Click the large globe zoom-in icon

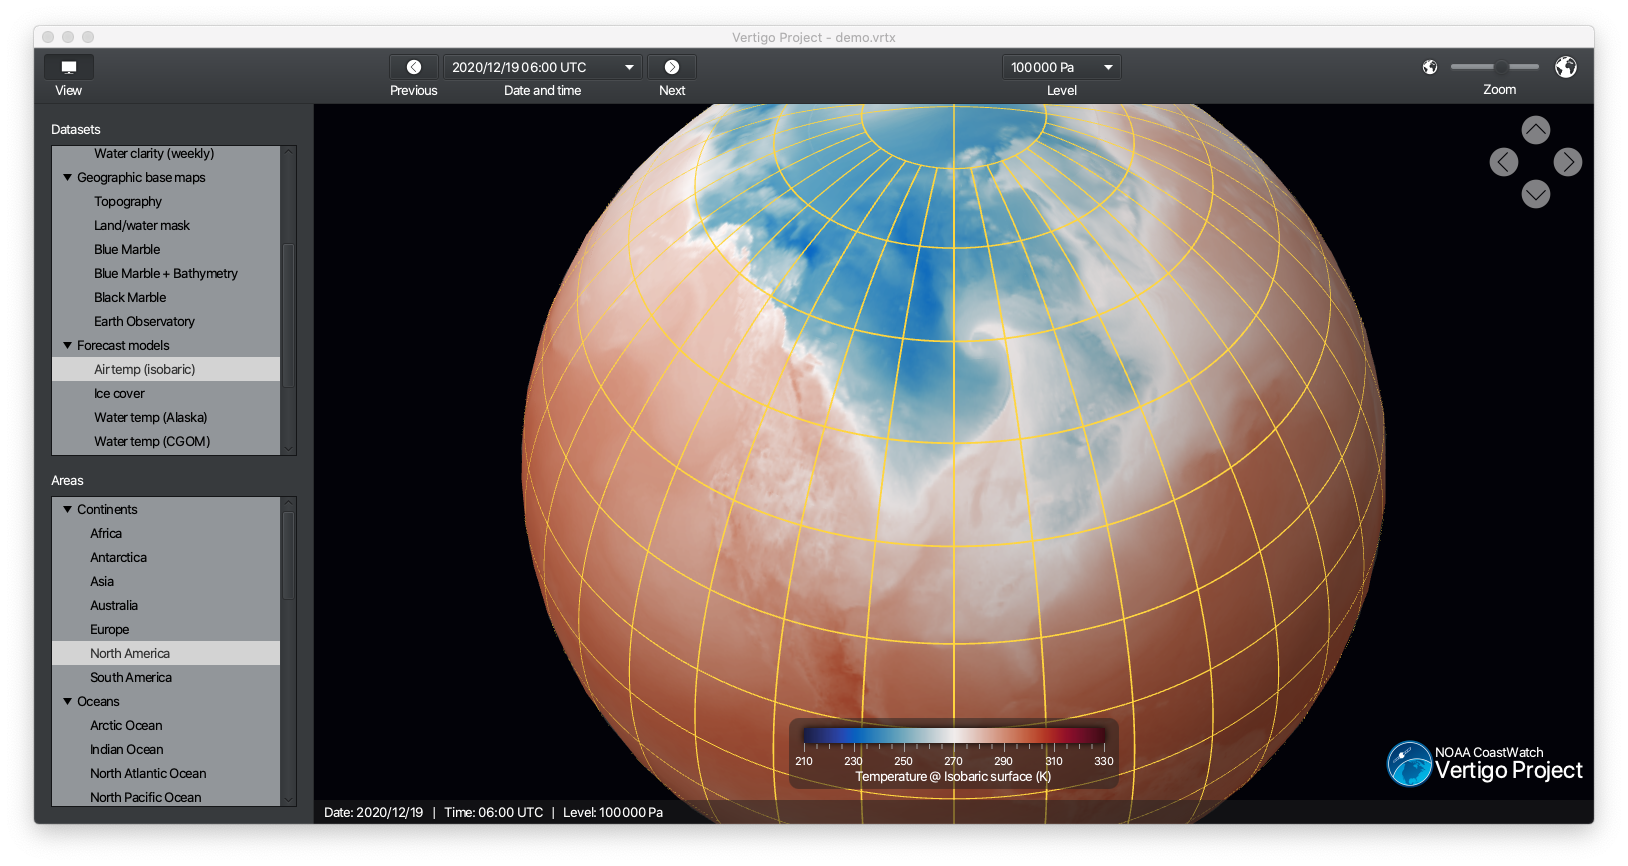(1565, 67)
